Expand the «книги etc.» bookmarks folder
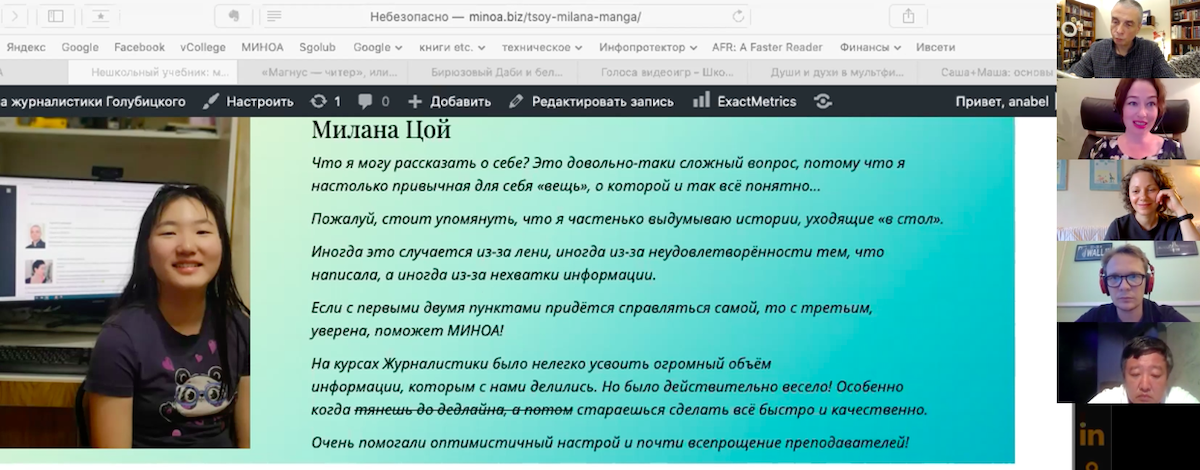Viewport: 1200px width, 470px height. [x=452, y=47]
